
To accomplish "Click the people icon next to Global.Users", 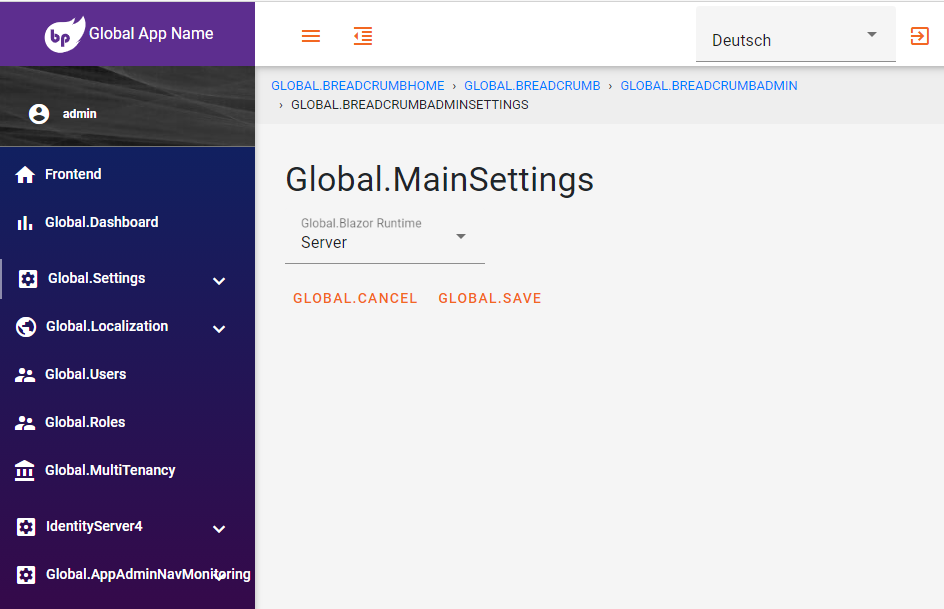I will coord(25,374).
